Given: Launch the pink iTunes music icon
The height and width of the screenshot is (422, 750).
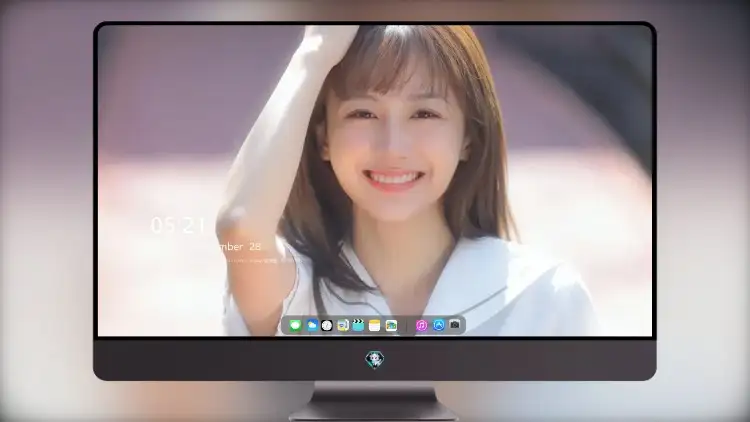Looking at the screenshot, I should (421, 325).
